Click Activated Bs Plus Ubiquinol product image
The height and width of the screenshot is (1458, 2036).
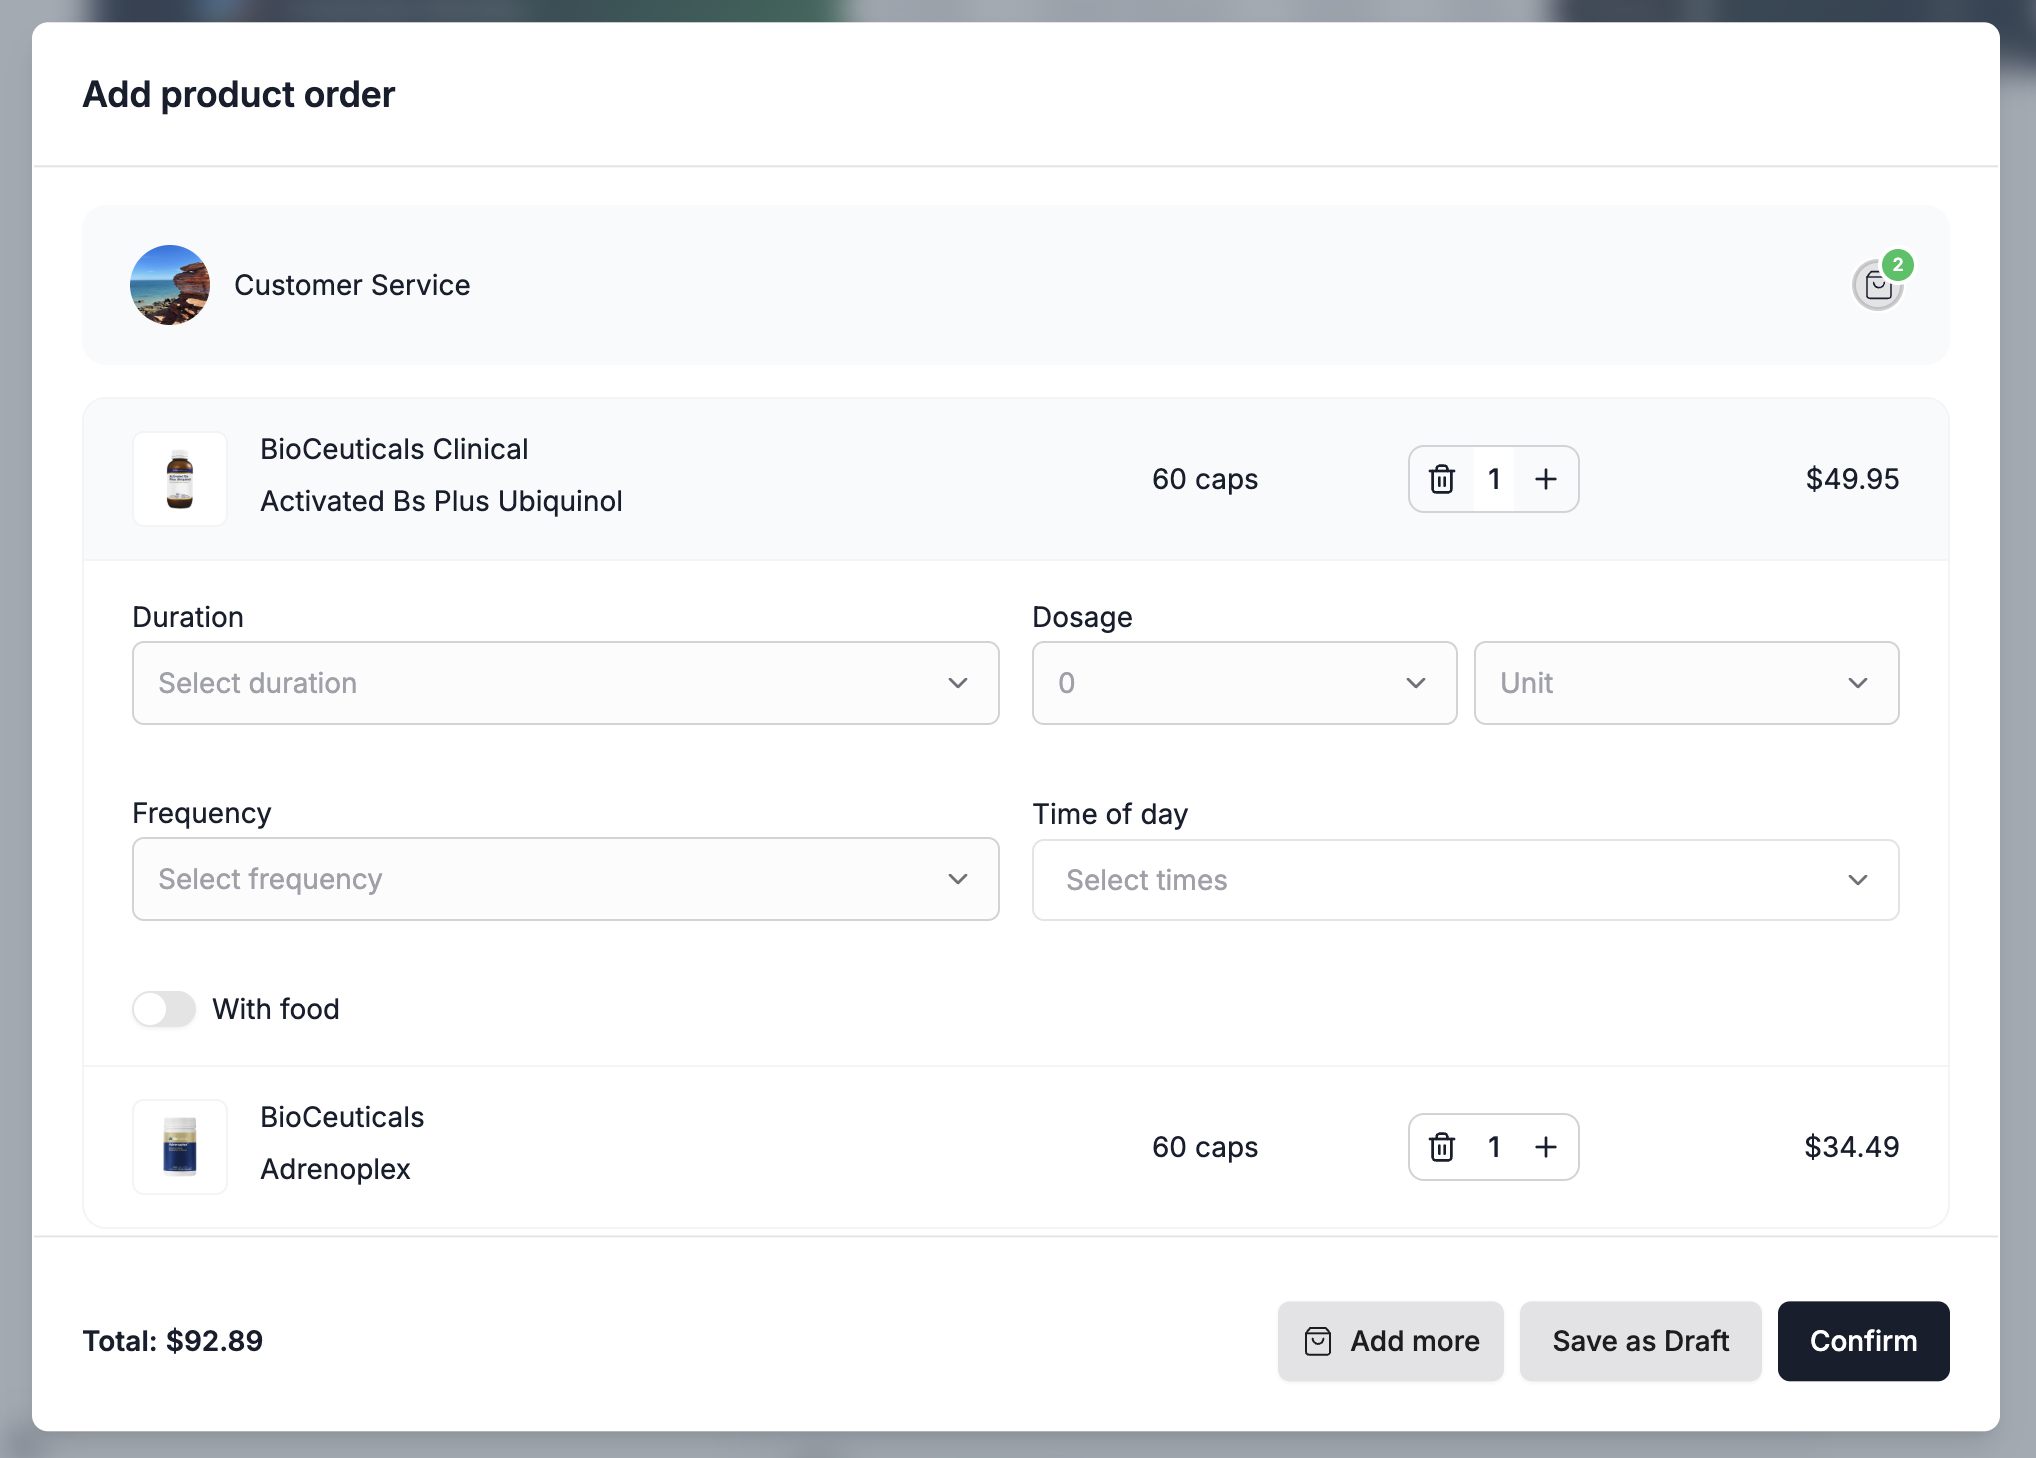(x=180, y=479)
